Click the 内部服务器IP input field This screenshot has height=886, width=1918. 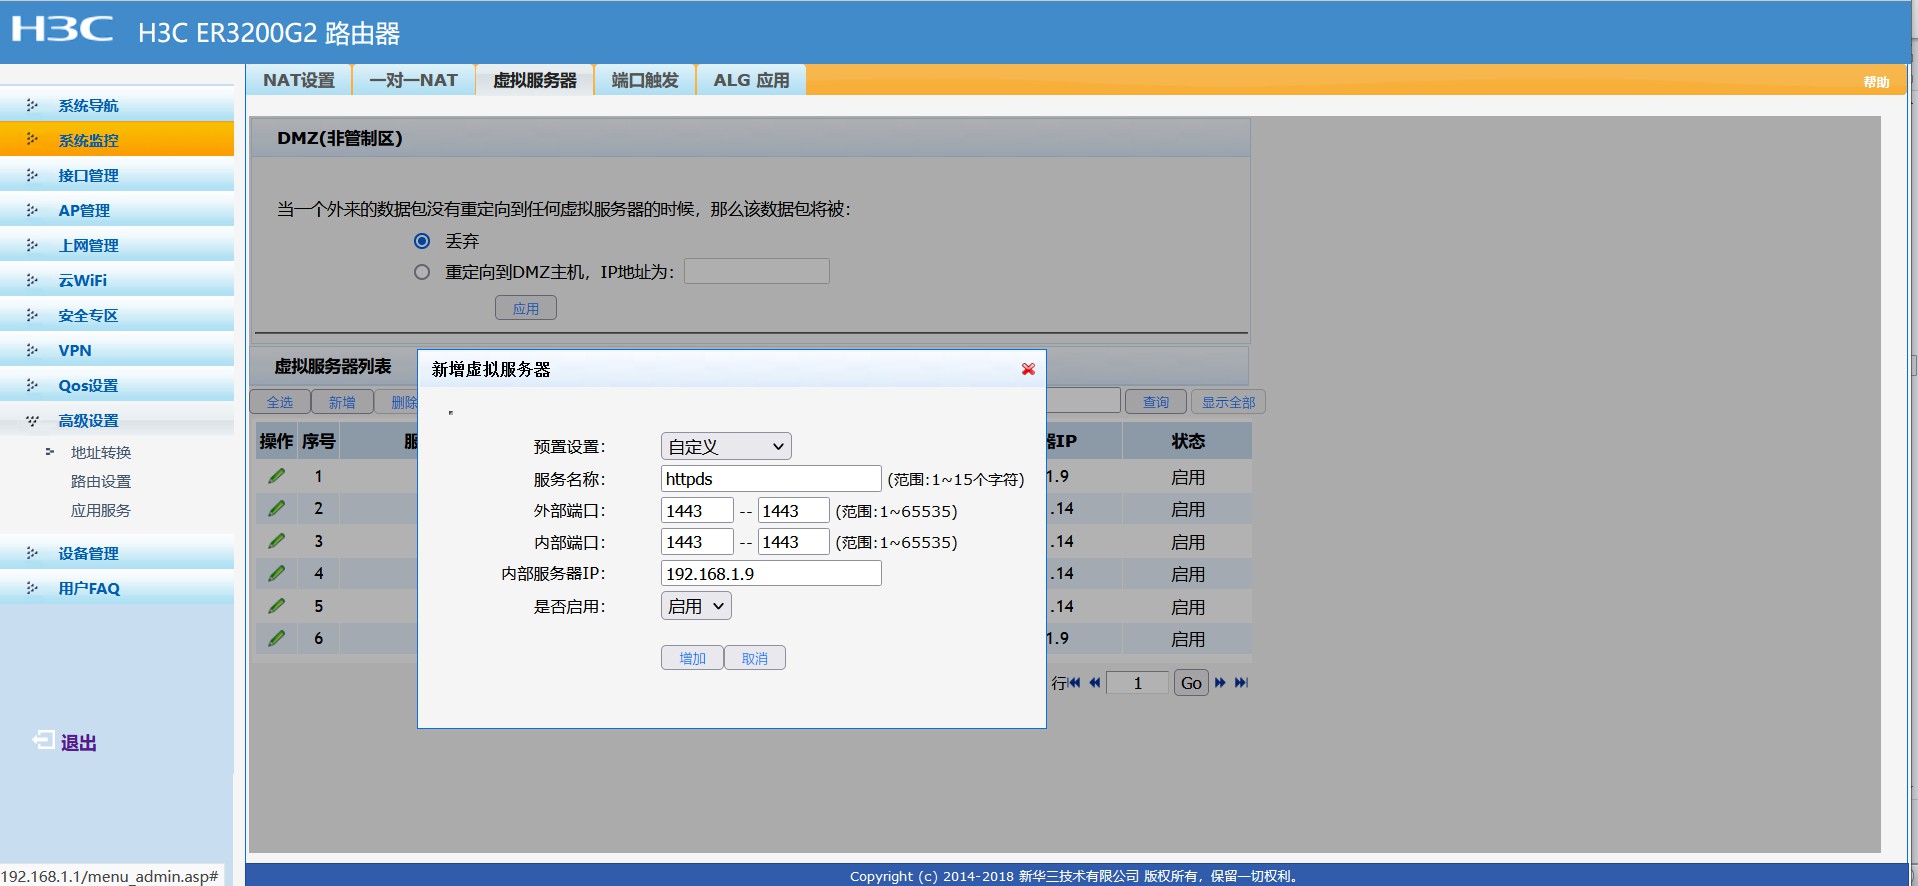coord(771,574)
